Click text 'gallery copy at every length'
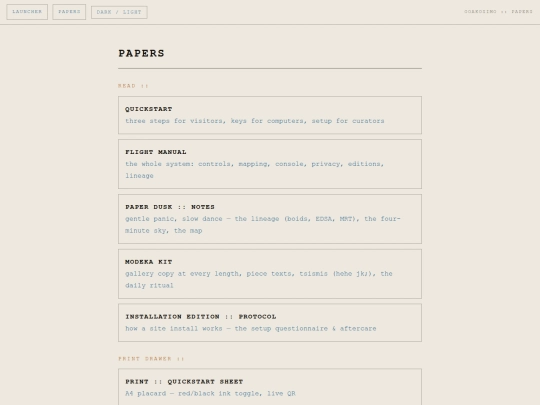Screen dimensions: 540x405 point(183,273)
